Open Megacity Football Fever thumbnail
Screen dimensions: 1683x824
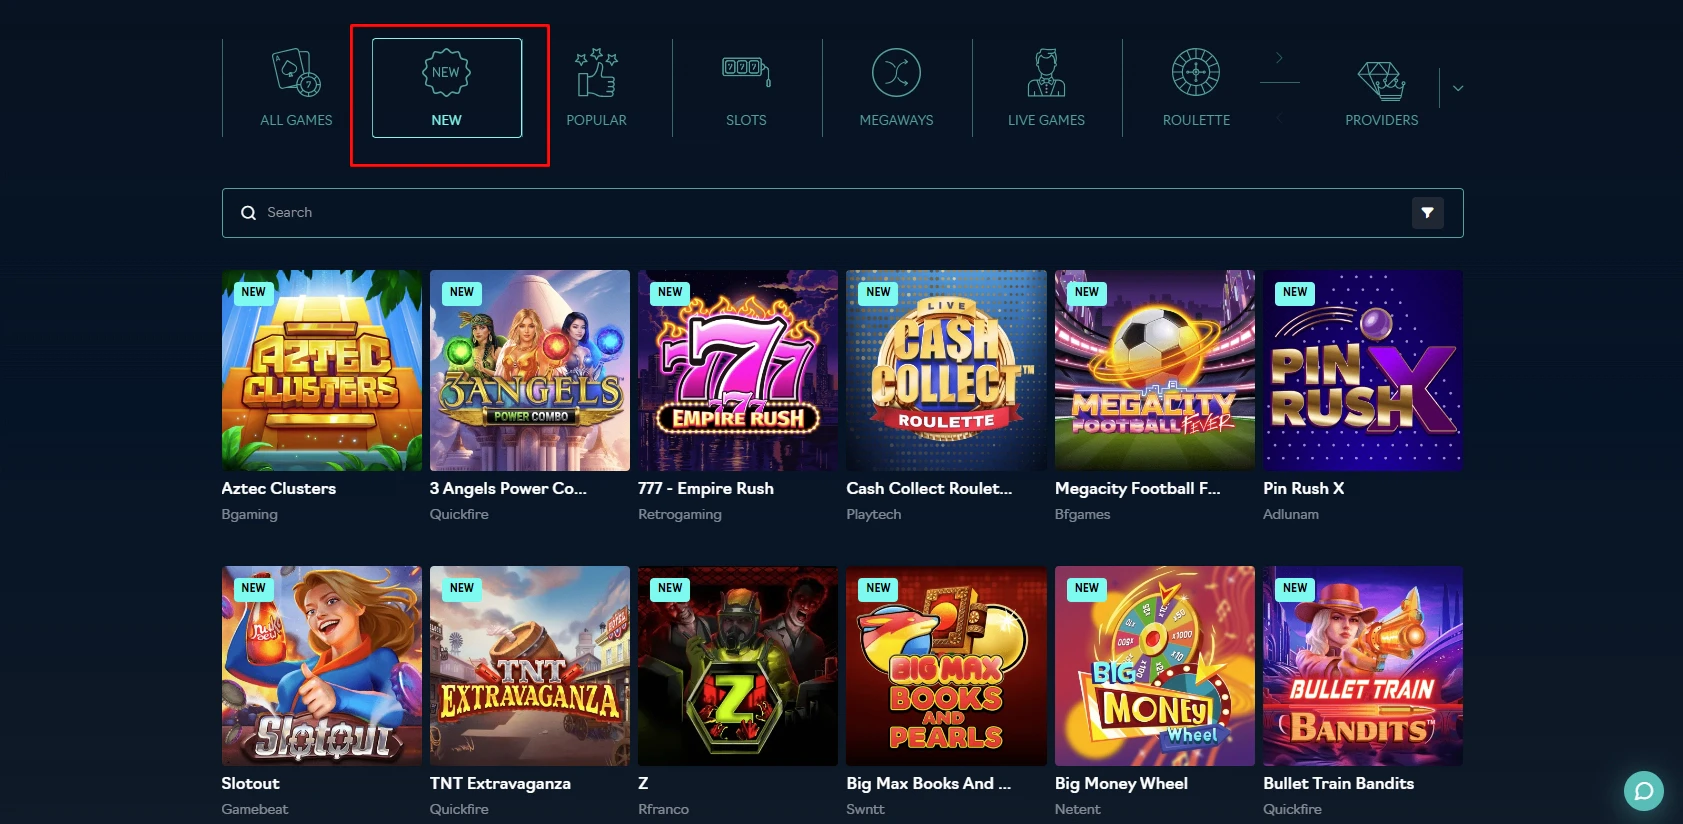pyautogui.click(x=1155, y=370)
